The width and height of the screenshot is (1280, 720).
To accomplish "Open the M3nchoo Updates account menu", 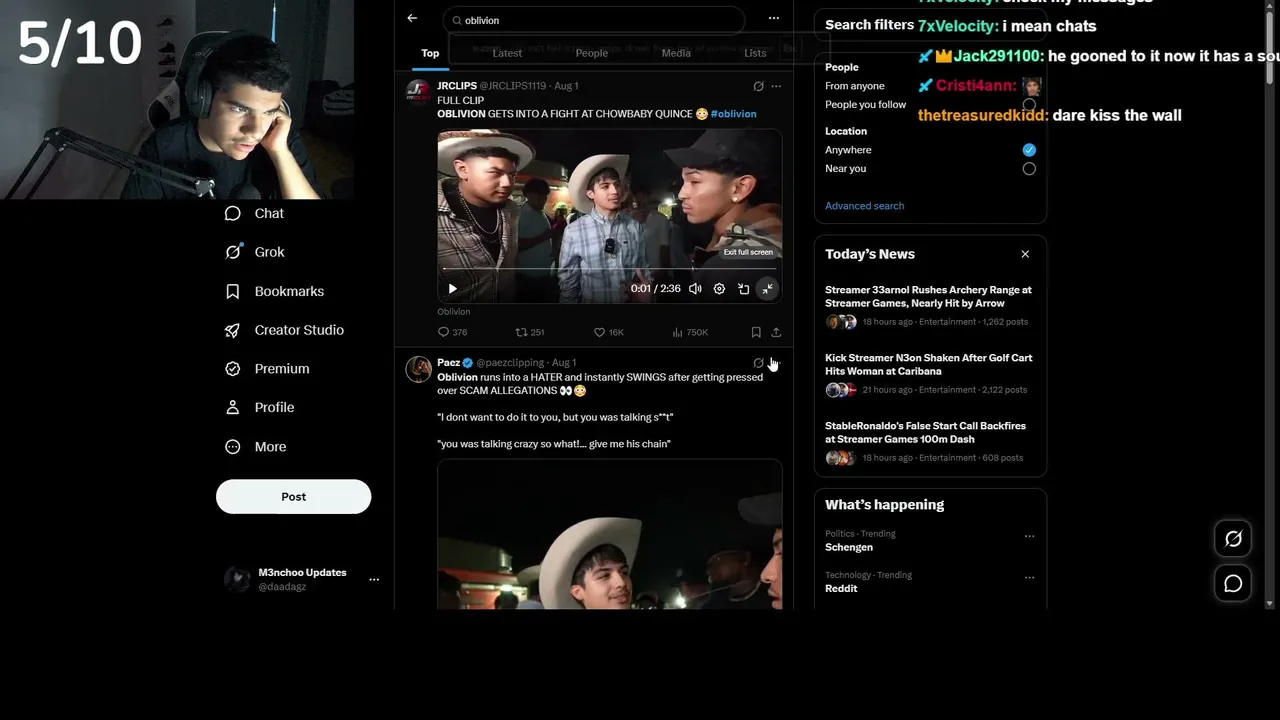I will [x=374, y=579].
